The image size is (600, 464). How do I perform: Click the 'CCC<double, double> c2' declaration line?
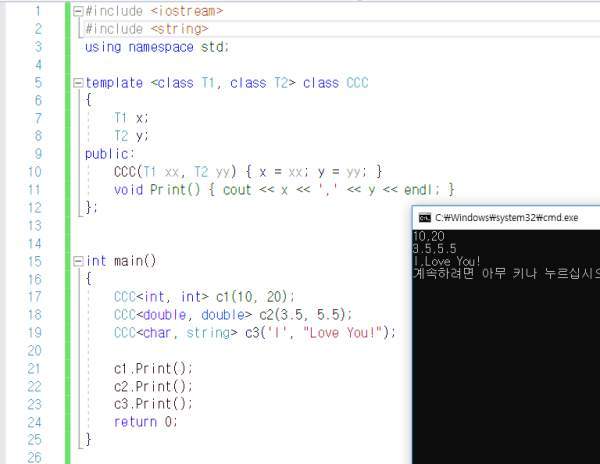click(x=233, y=315)
